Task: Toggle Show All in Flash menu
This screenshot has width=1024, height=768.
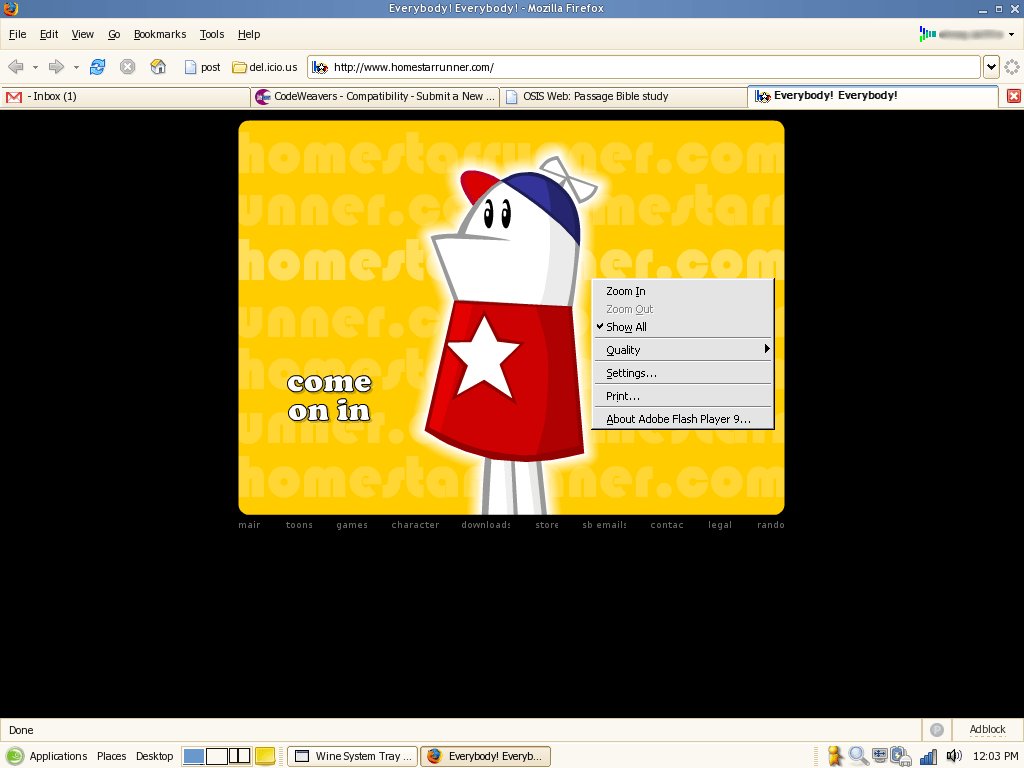Action: [x=682, y=327]
